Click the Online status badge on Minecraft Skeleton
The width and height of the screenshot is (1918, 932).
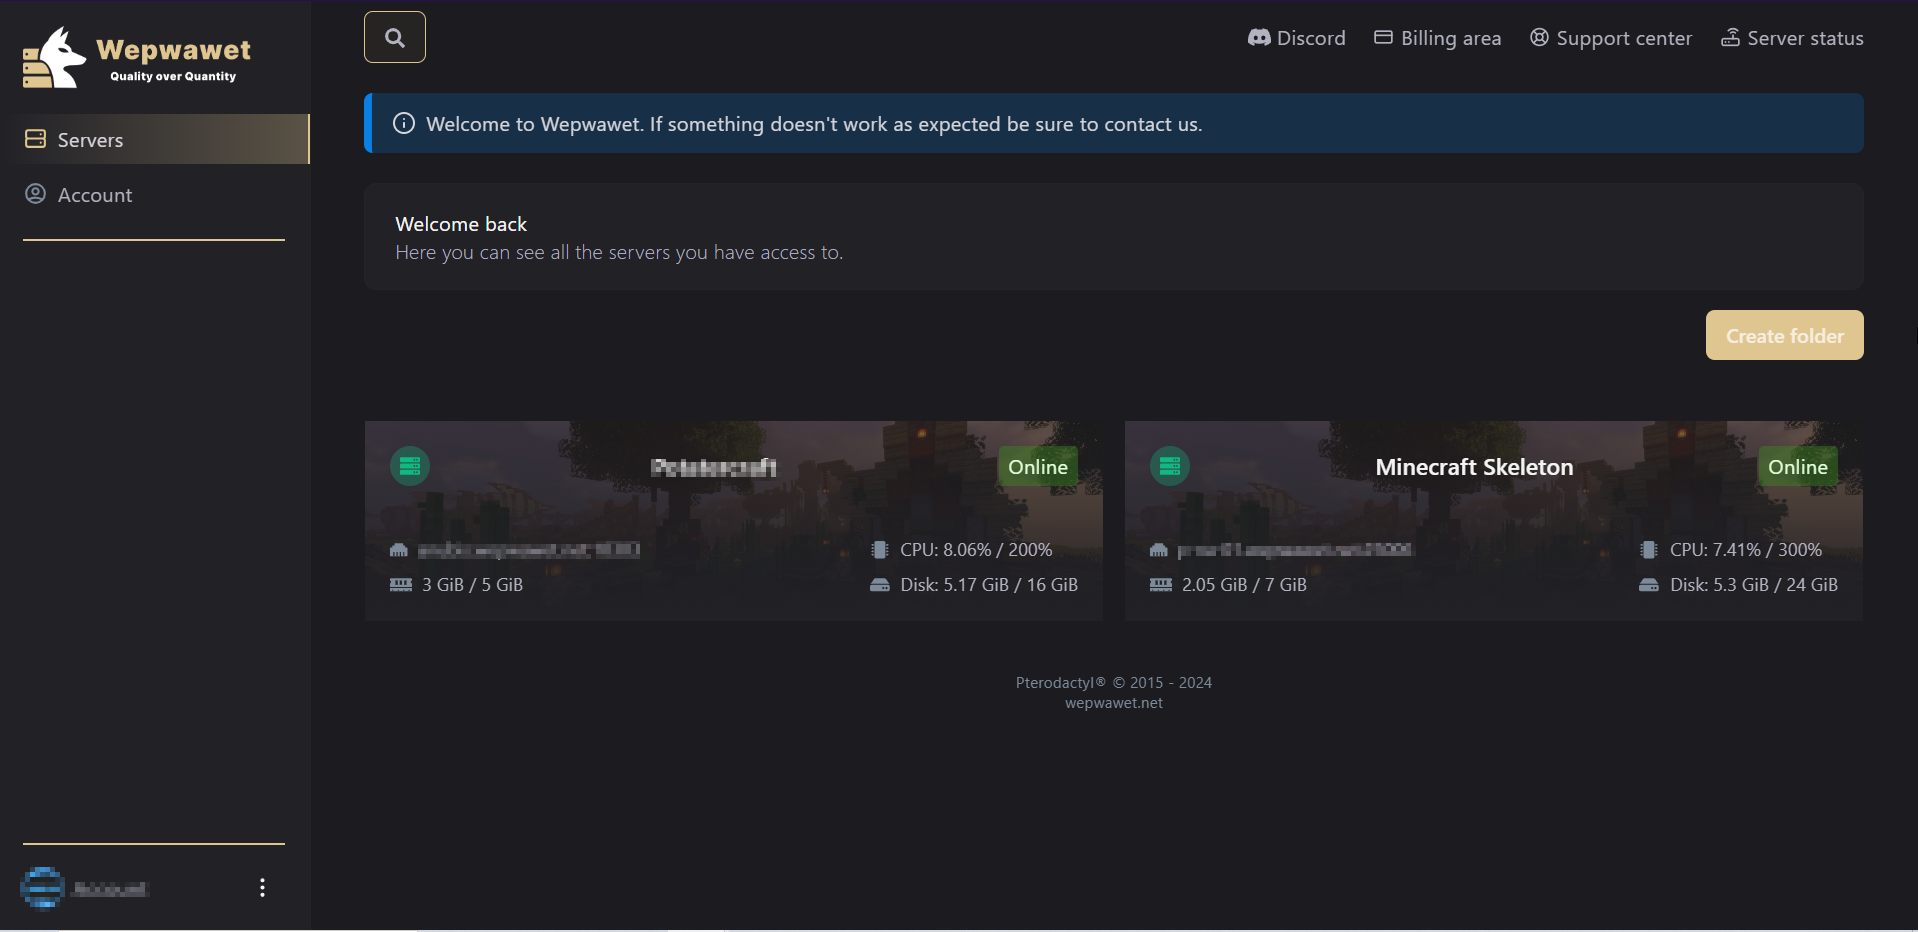click(x=1798, y=467)
